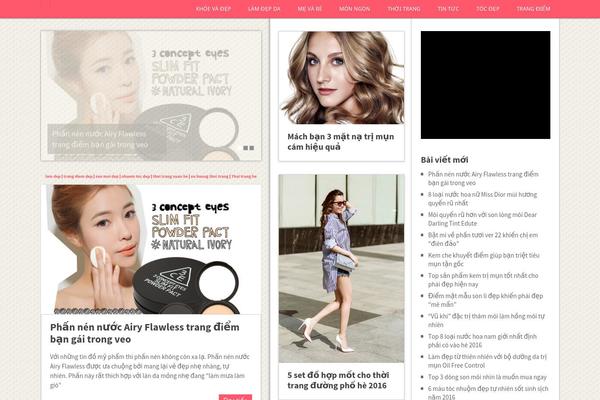Go to the TÓC ĐẸP category
This screenshot has height=400, width=600.
click(488, 9)
